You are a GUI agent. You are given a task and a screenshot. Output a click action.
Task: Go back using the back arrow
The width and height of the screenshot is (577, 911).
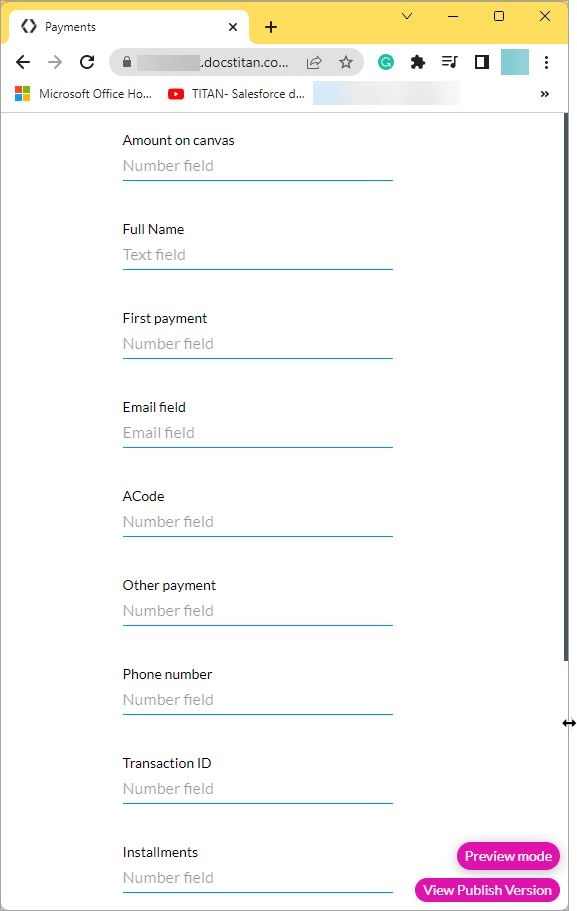click(x=23, y=61)
